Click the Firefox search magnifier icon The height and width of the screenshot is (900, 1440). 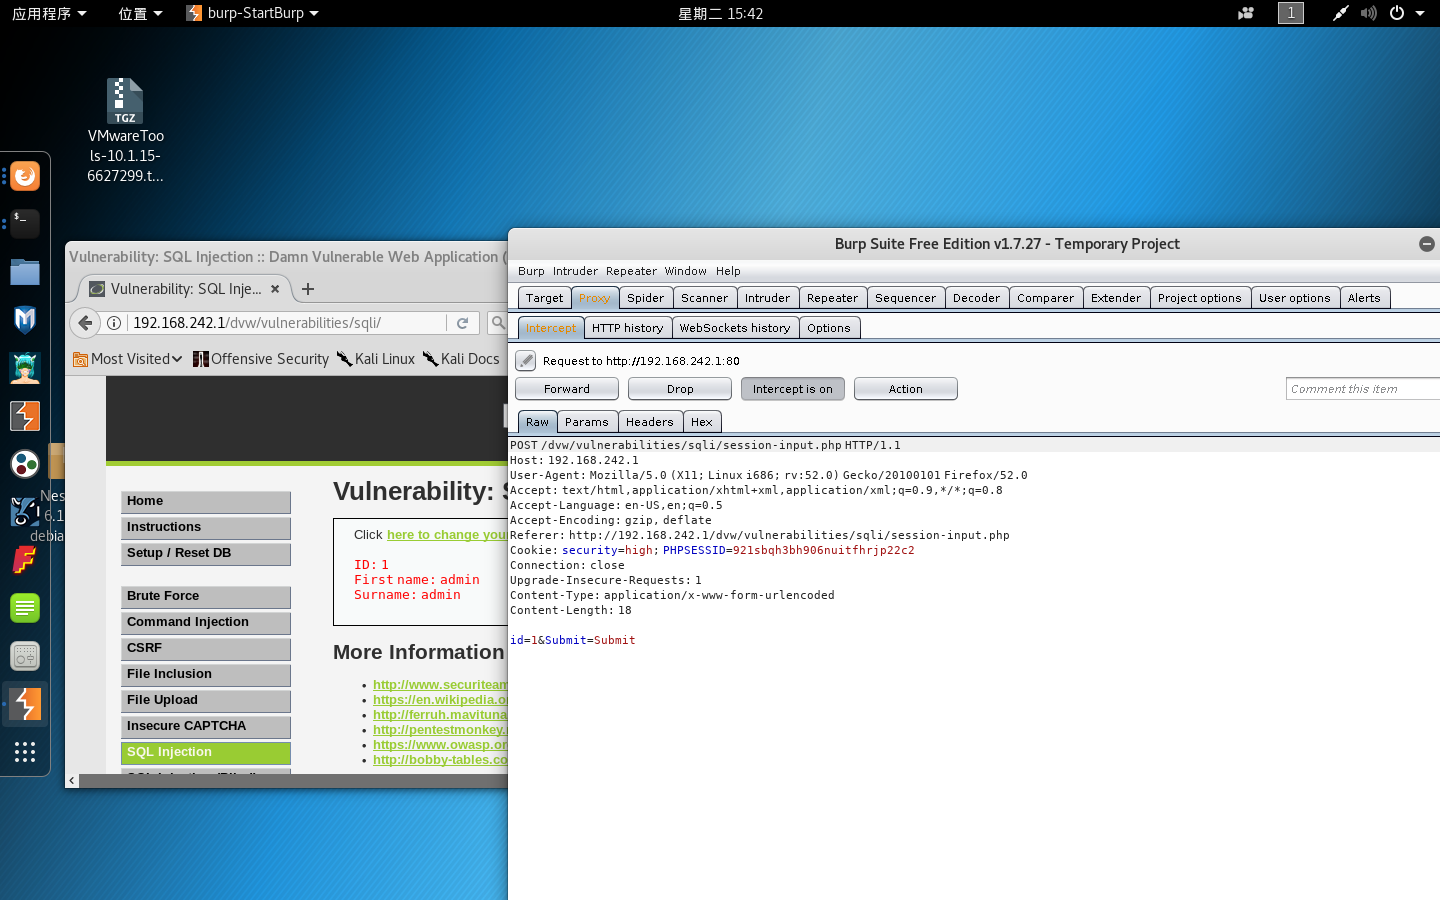[x=498, y=323]
